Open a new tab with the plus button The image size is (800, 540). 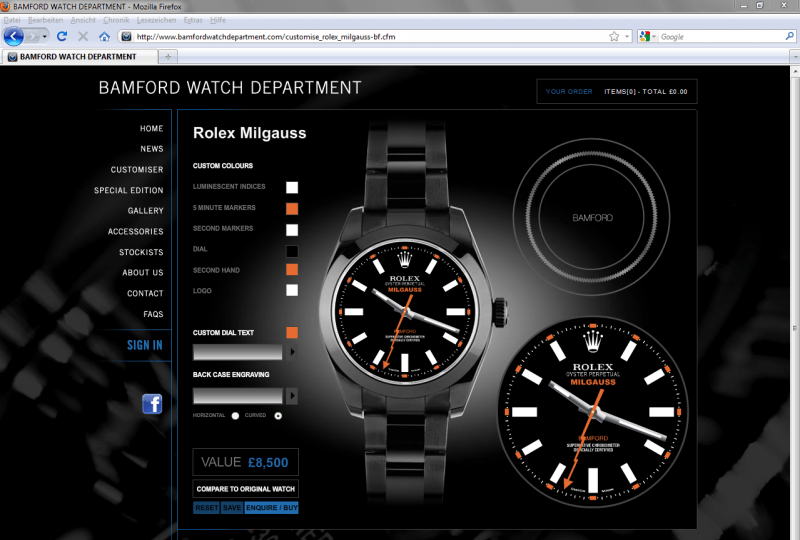coord(168,57)
